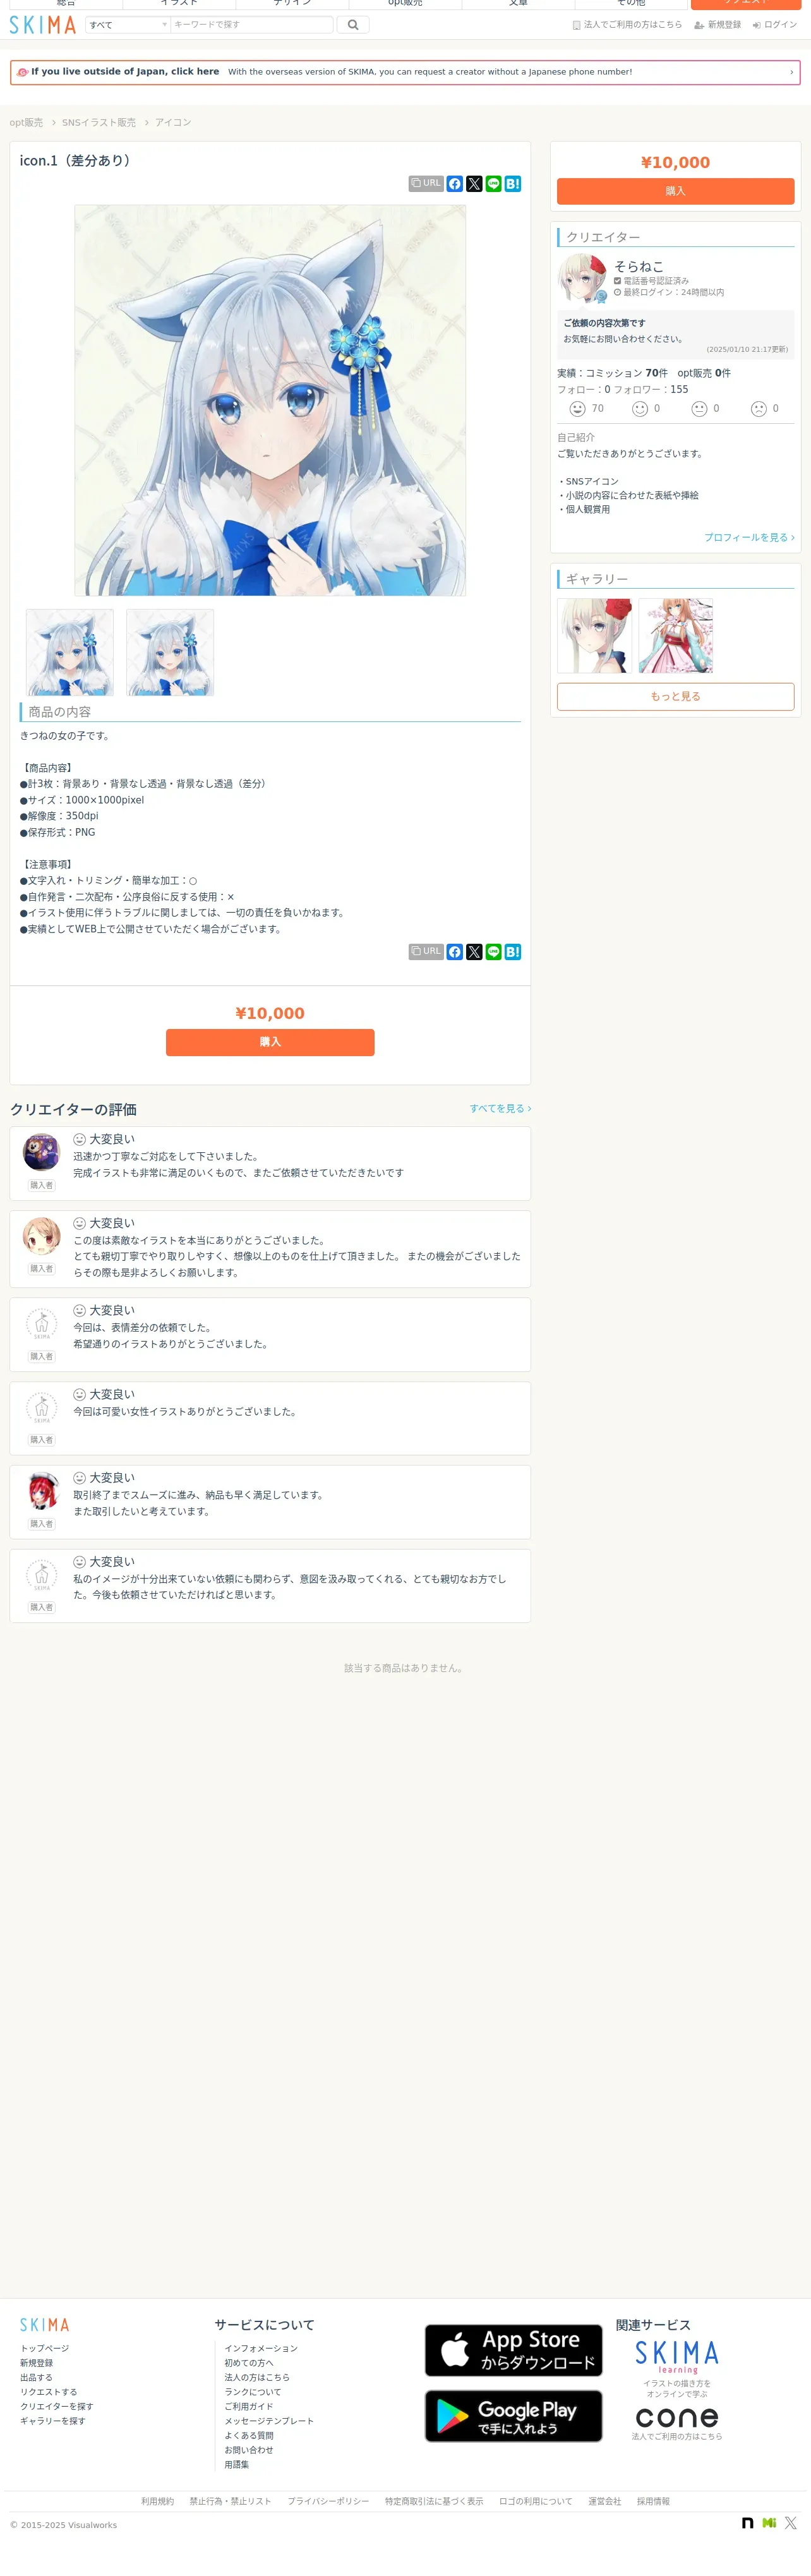Open 運営会社 in the bottom bar
Viewport: 811px width, 2576px height.
click(x=604, y=2502)
